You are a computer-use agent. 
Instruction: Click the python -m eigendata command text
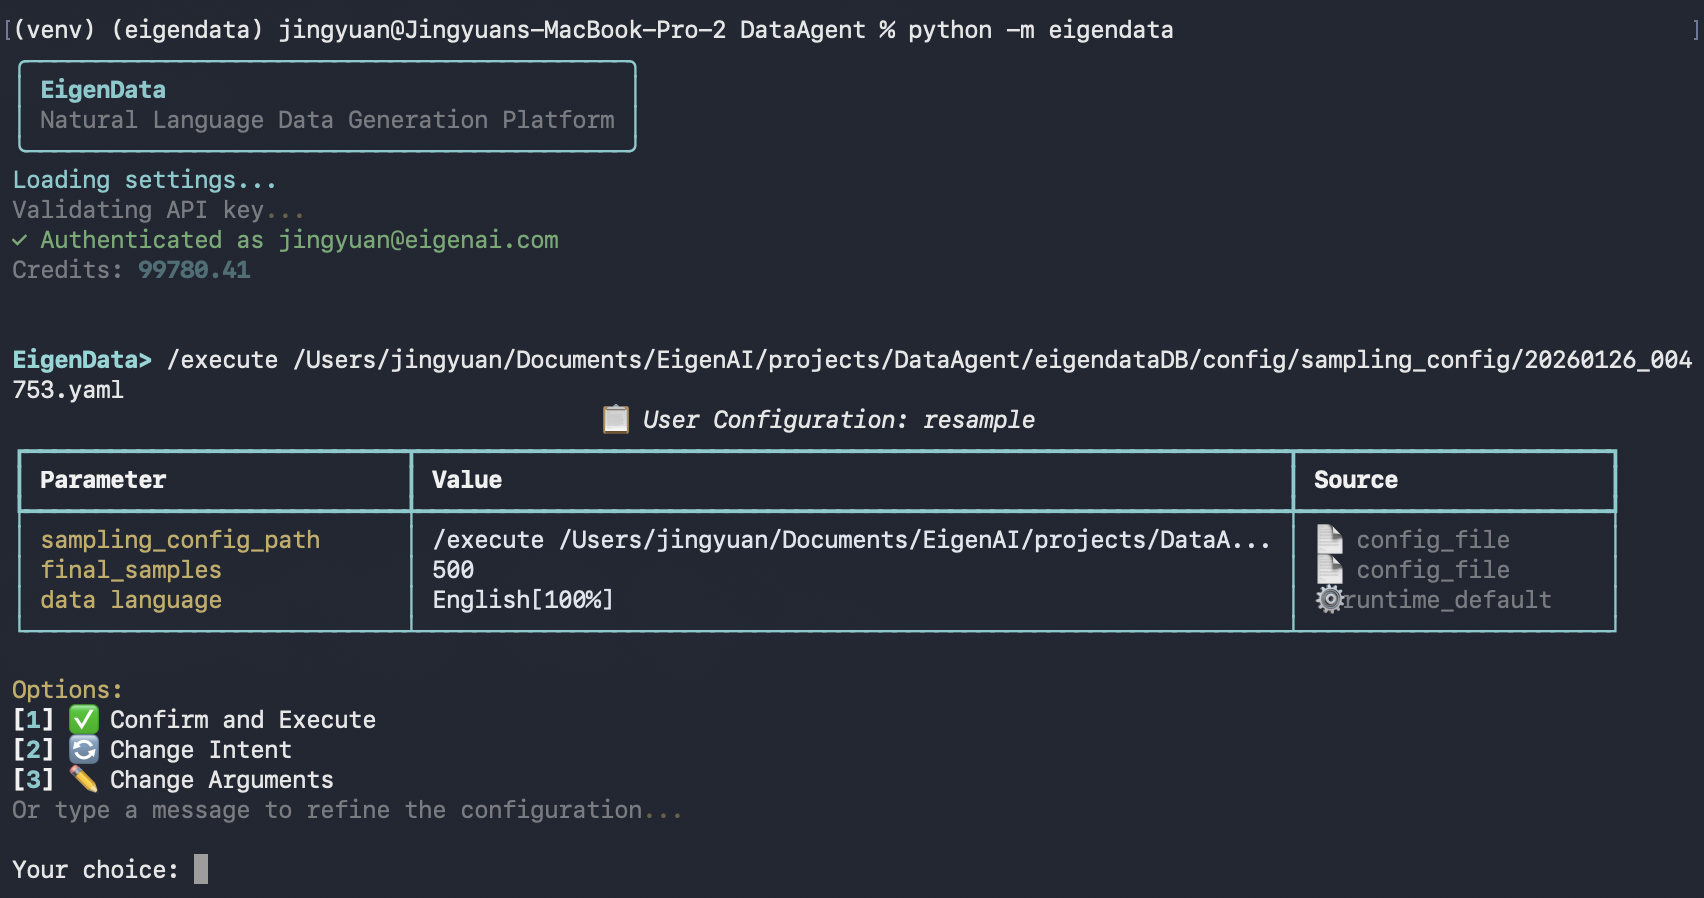click(x=1040, y=30)
